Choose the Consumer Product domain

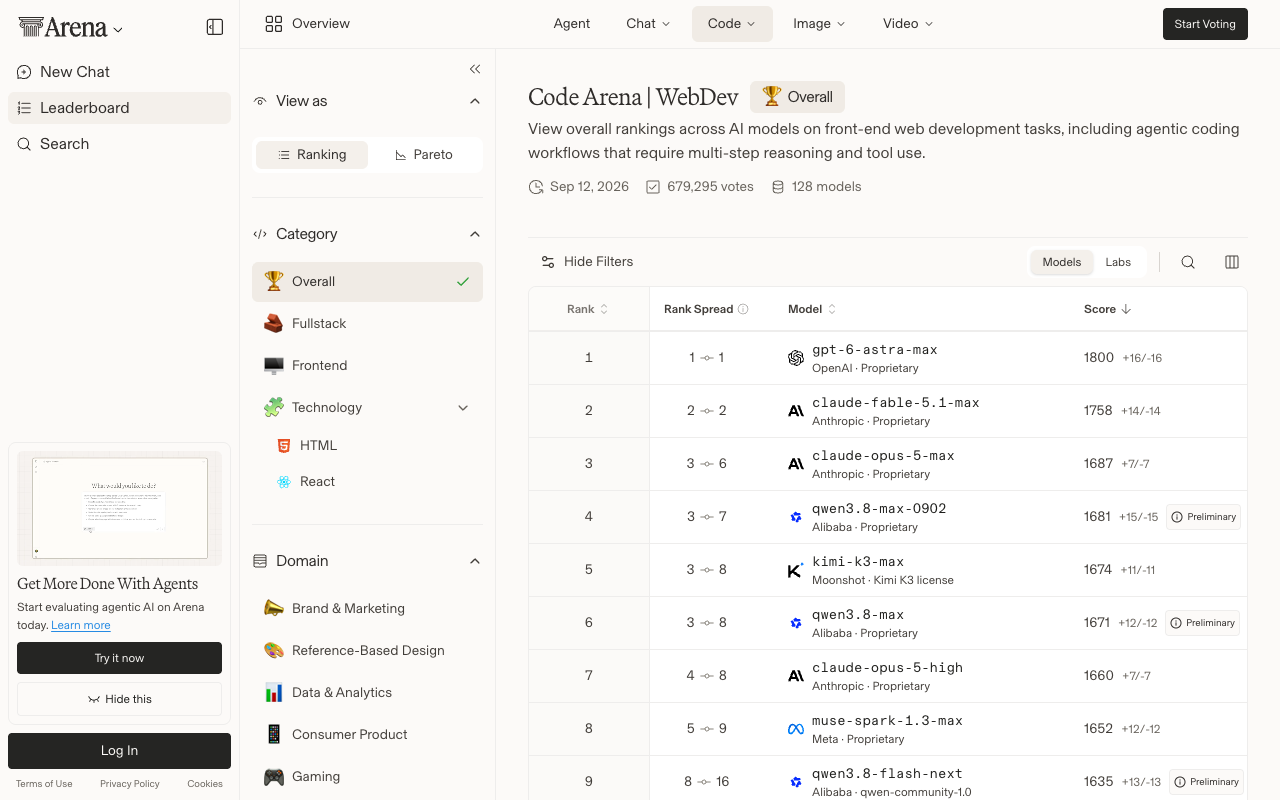pyautogui.click(x=367, y=735)
